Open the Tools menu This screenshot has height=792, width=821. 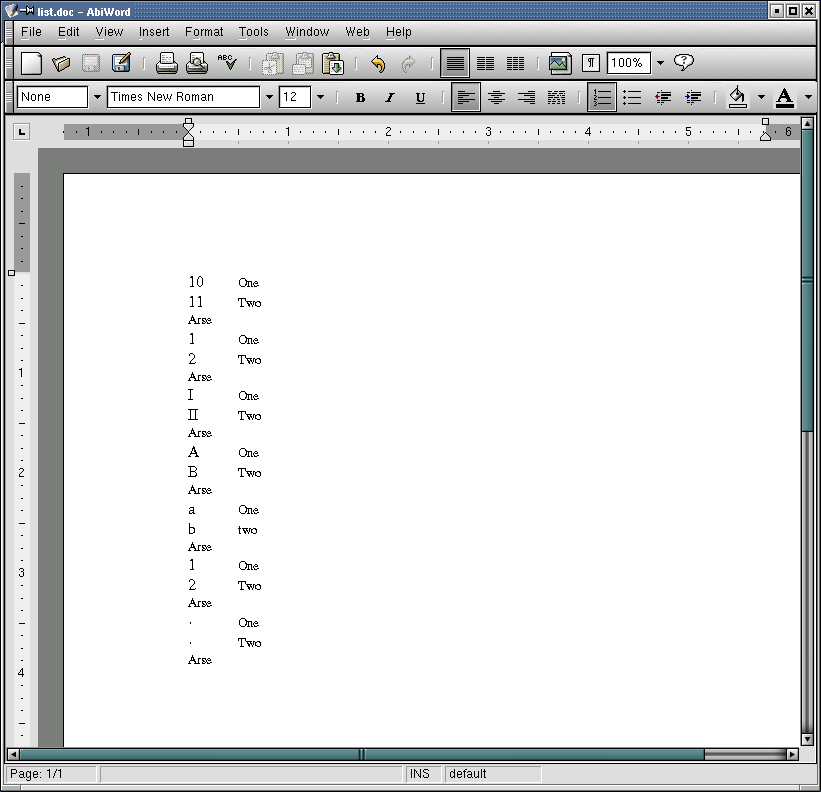(253, 32)
